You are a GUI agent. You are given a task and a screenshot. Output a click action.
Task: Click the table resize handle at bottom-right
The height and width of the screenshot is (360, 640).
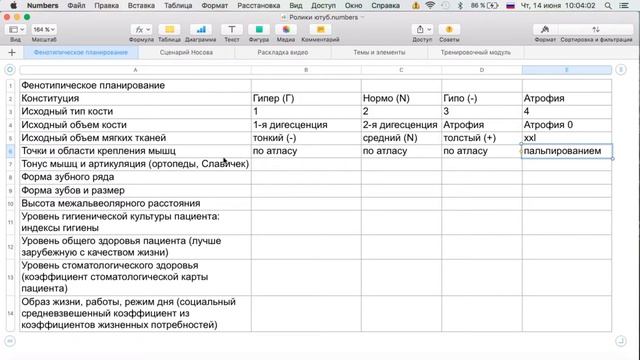click(x=621, y=340)
